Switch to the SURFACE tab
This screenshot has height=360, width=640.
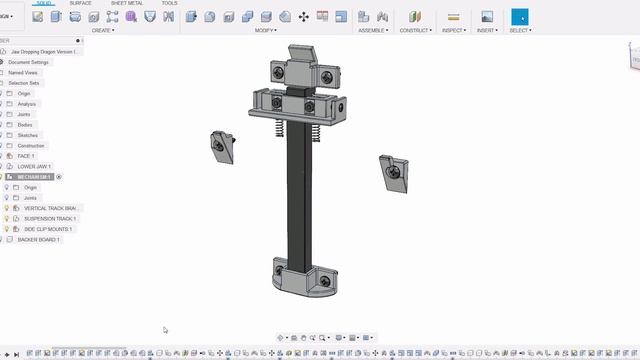pos(80,3)
